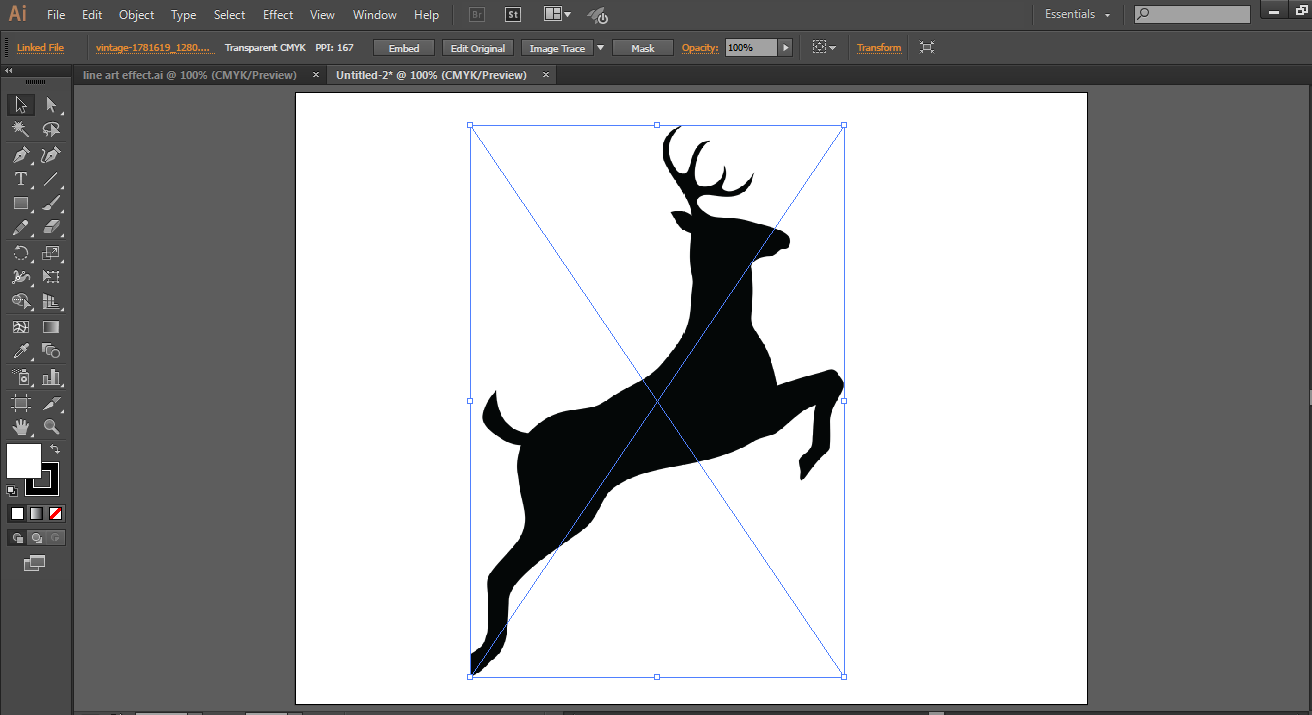Click the Transform link

(879, 48)
